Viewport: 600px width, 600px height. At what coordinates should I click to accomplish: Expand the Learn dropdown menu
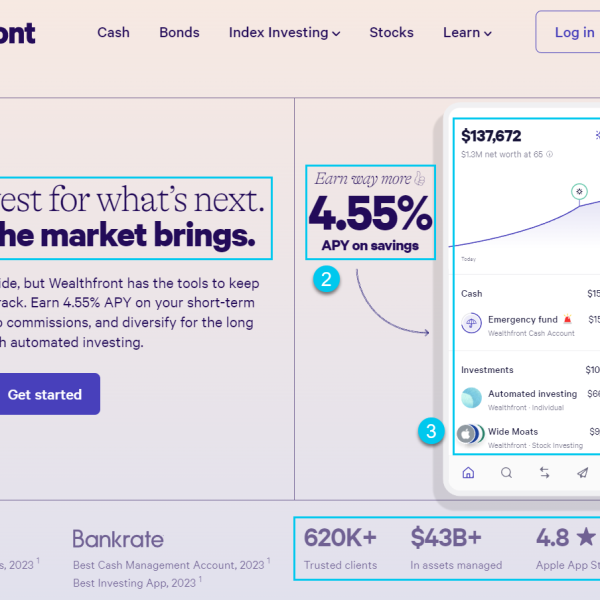[x=467, y=33]
